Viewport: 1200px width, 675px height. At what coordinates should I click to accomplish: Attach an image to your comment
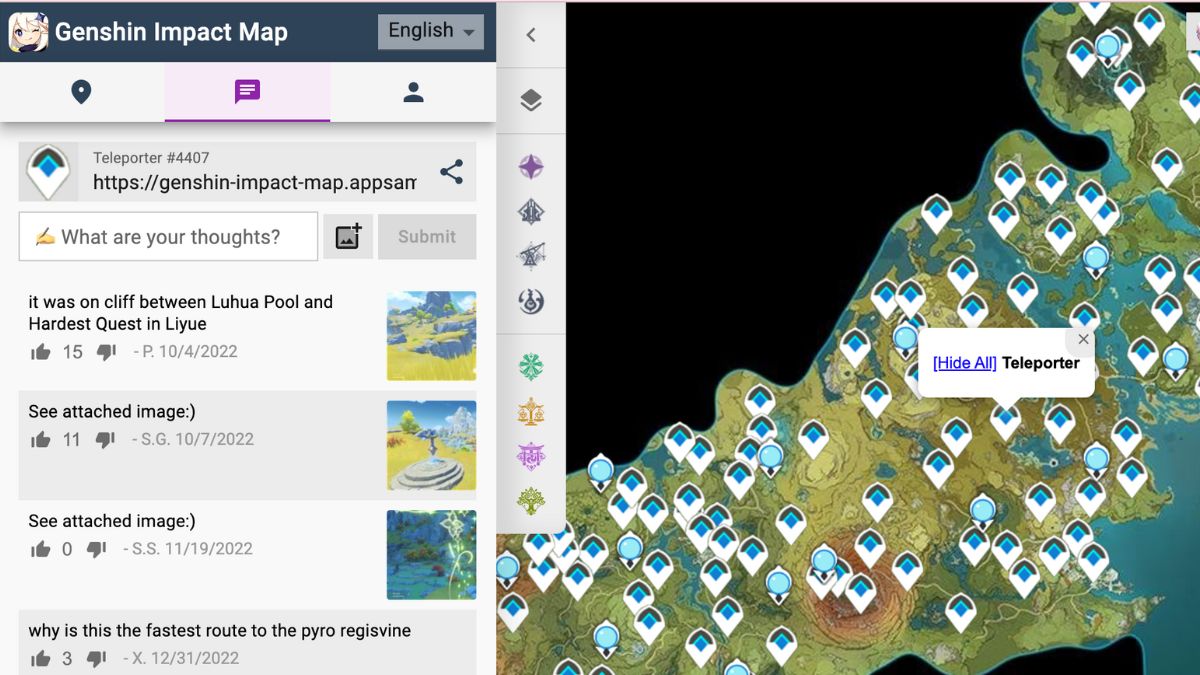coord(348,237)
